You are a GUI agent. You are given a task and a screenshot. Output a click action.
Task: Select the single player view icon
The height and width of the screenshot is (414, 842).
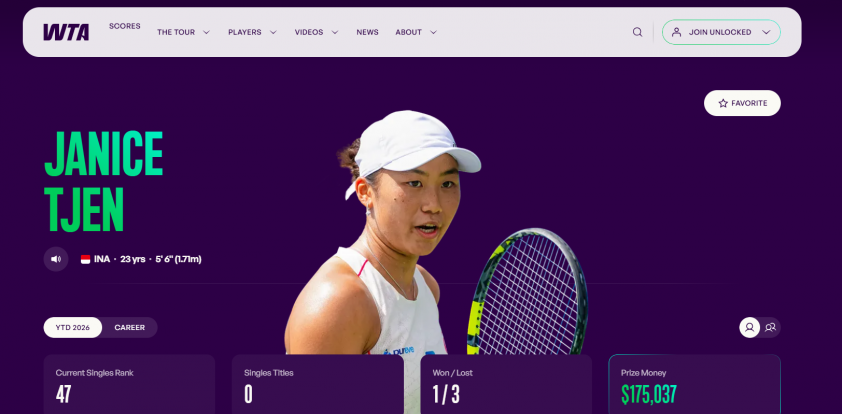[x=750, y=328]
